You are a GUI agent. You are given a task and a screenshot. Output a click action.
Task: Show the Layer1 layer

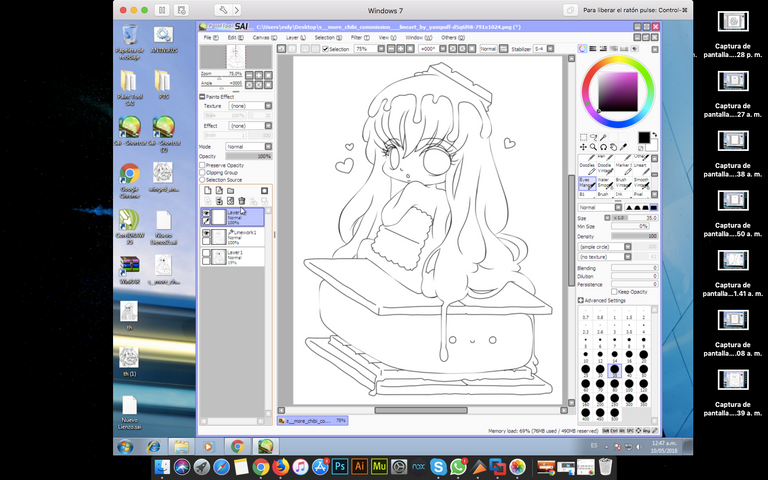click(x=207, y=253)
